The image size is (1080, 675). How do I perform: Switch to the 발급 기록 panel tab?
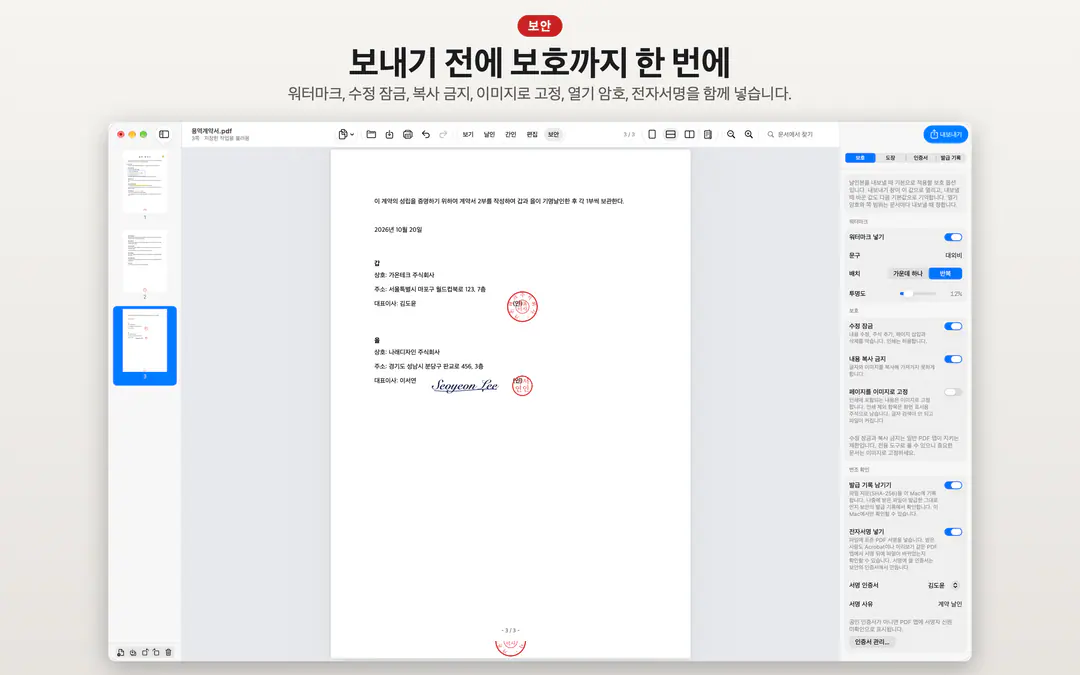point(951,158)
